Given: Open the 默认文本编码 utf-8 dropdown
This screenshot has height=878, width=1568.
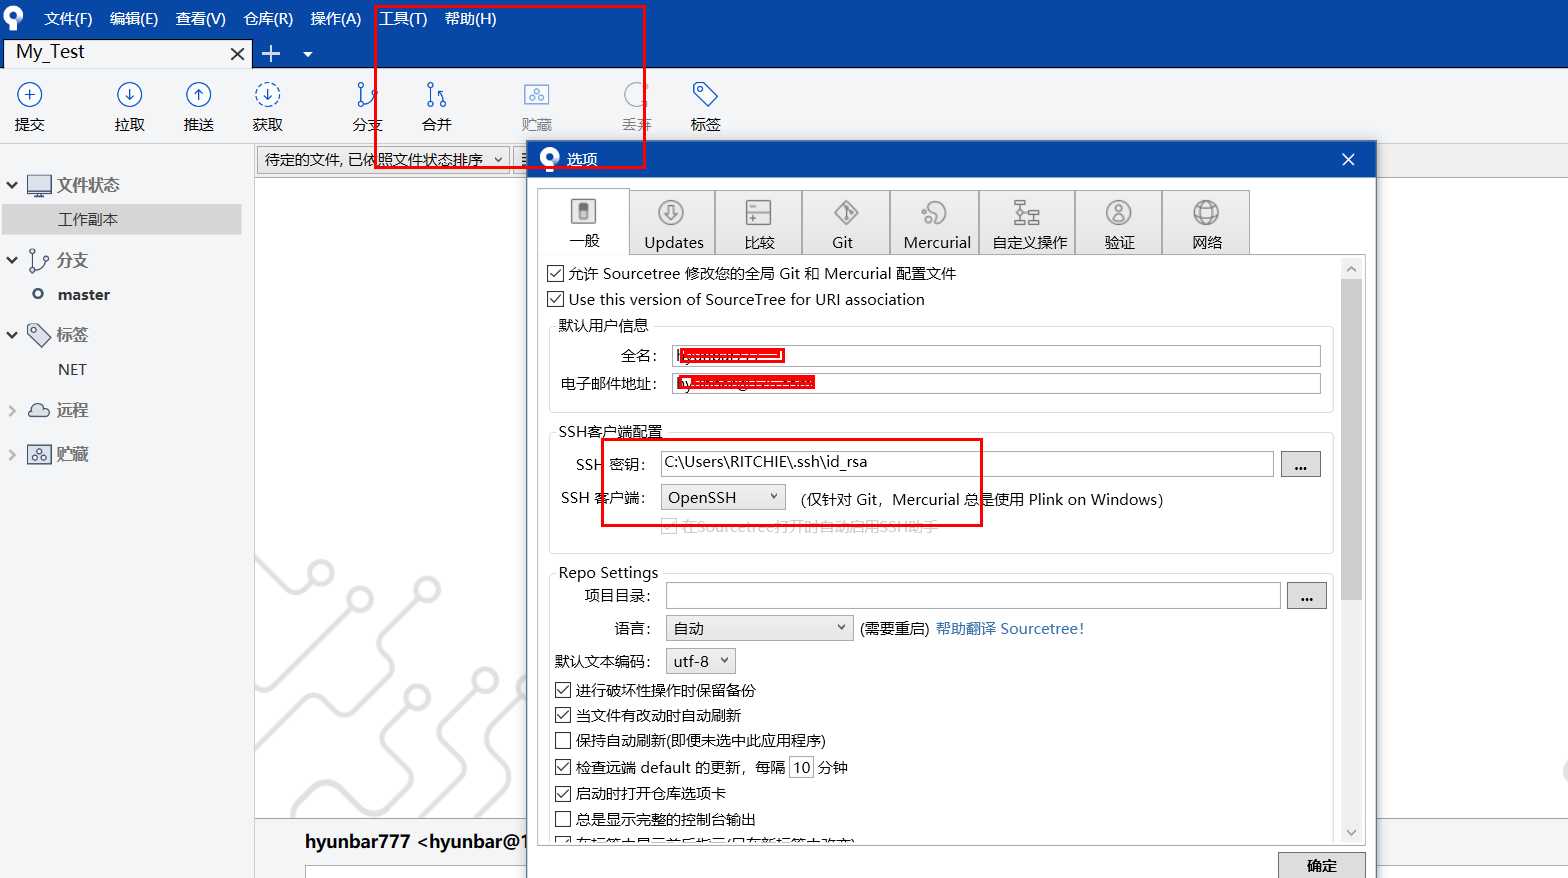Looking at the screenshot, I should (701, 661).
